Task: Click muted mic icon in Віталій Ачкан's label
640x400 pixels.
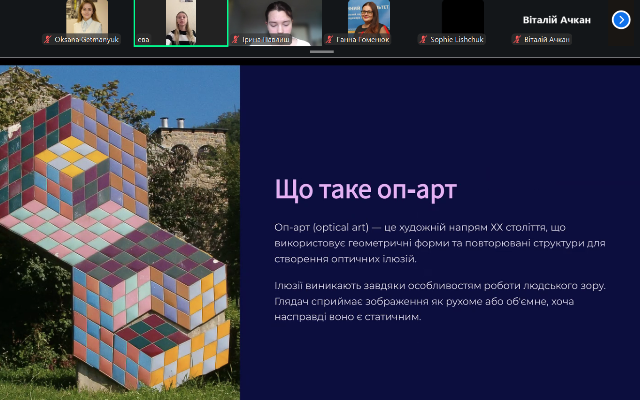Action: point(516,39)
